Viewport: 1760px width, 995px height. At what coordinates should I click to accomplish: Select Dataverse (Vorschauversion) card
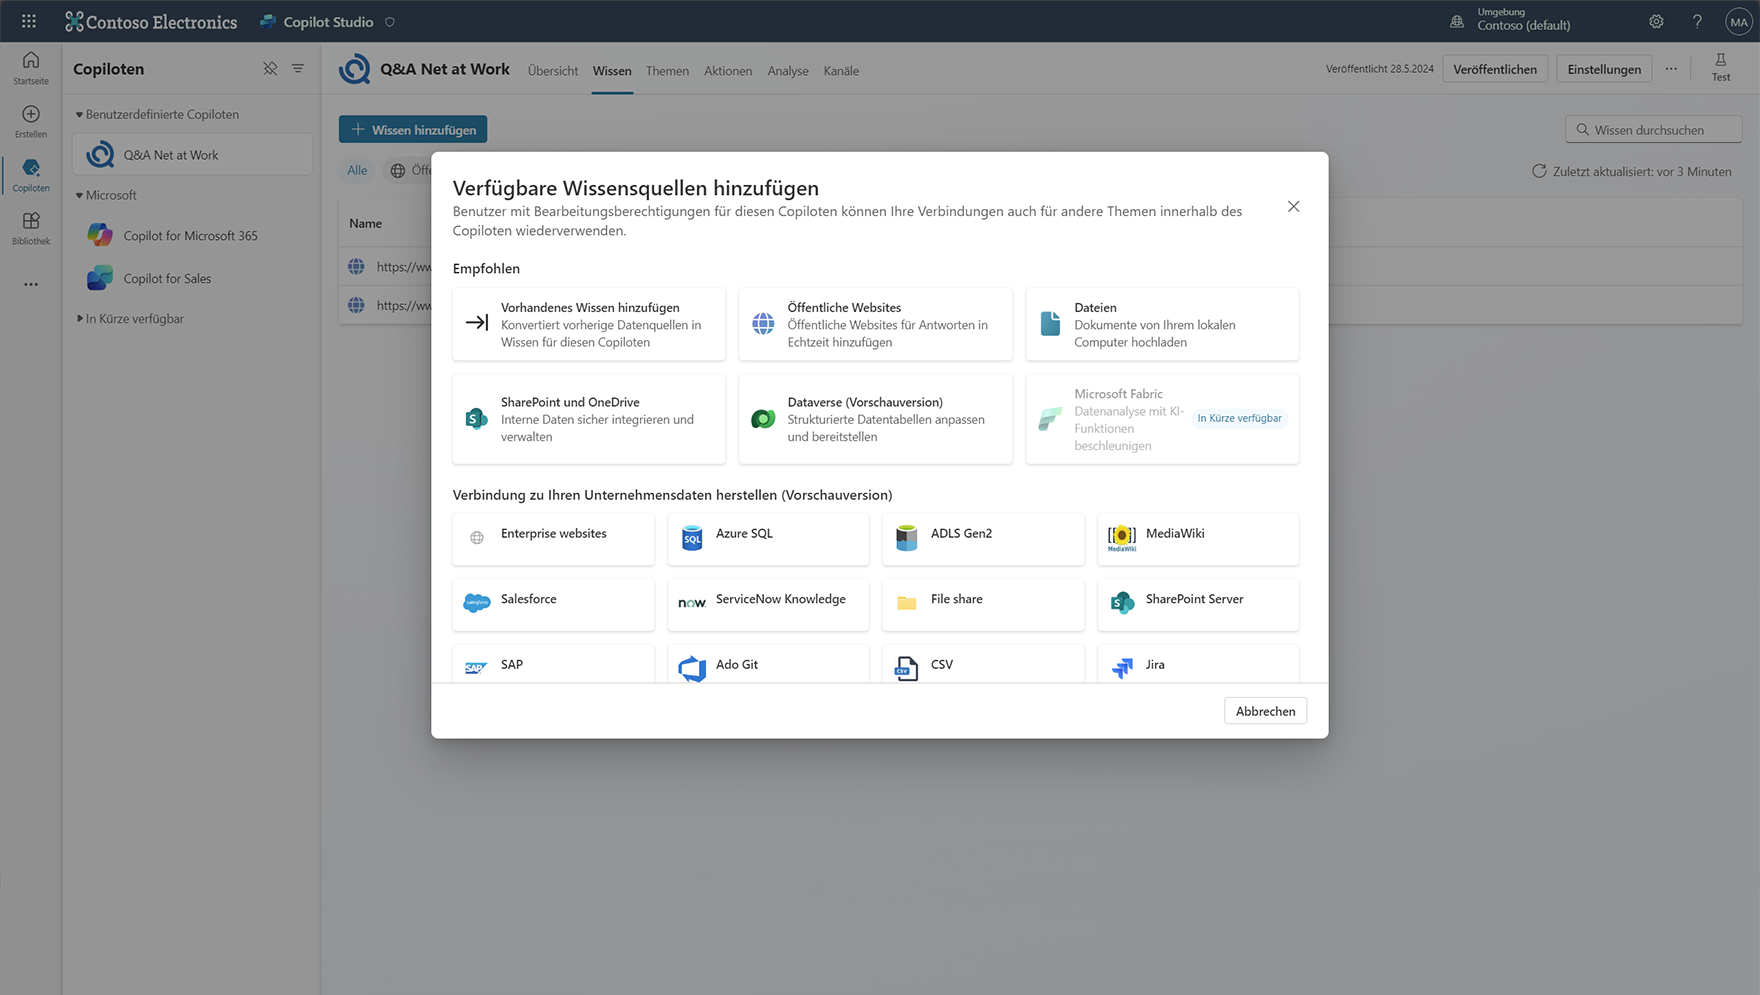point(875,419)
